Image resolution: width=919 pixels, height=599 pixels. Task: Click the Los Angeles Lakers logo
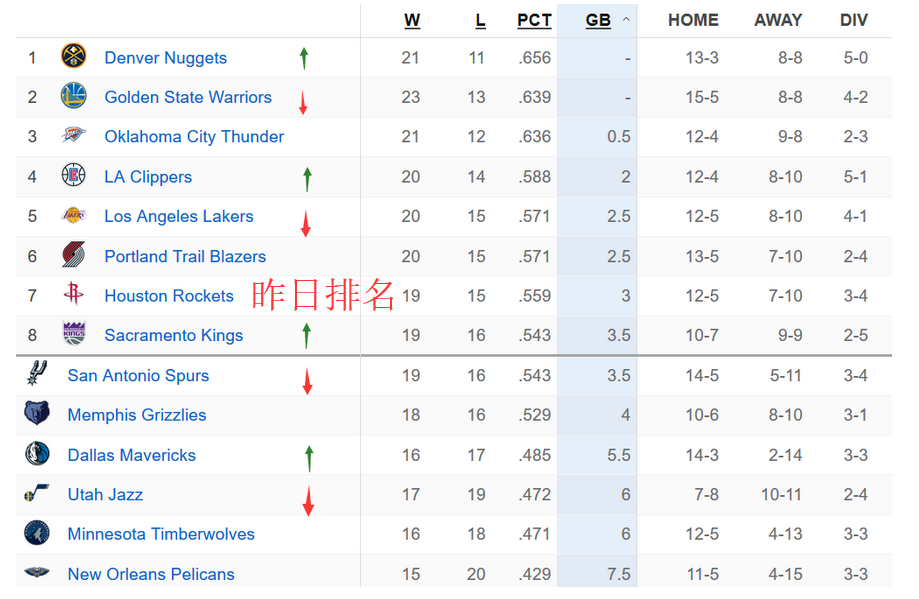pos(73,216)
